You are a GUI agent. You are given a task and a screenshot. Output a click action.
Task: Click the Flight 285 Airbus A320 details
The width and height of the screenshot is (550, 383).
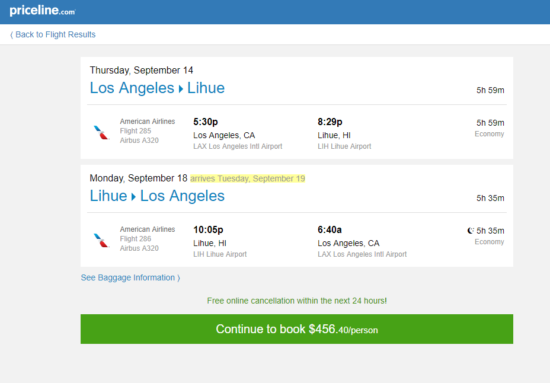click(x=139, y=136)
